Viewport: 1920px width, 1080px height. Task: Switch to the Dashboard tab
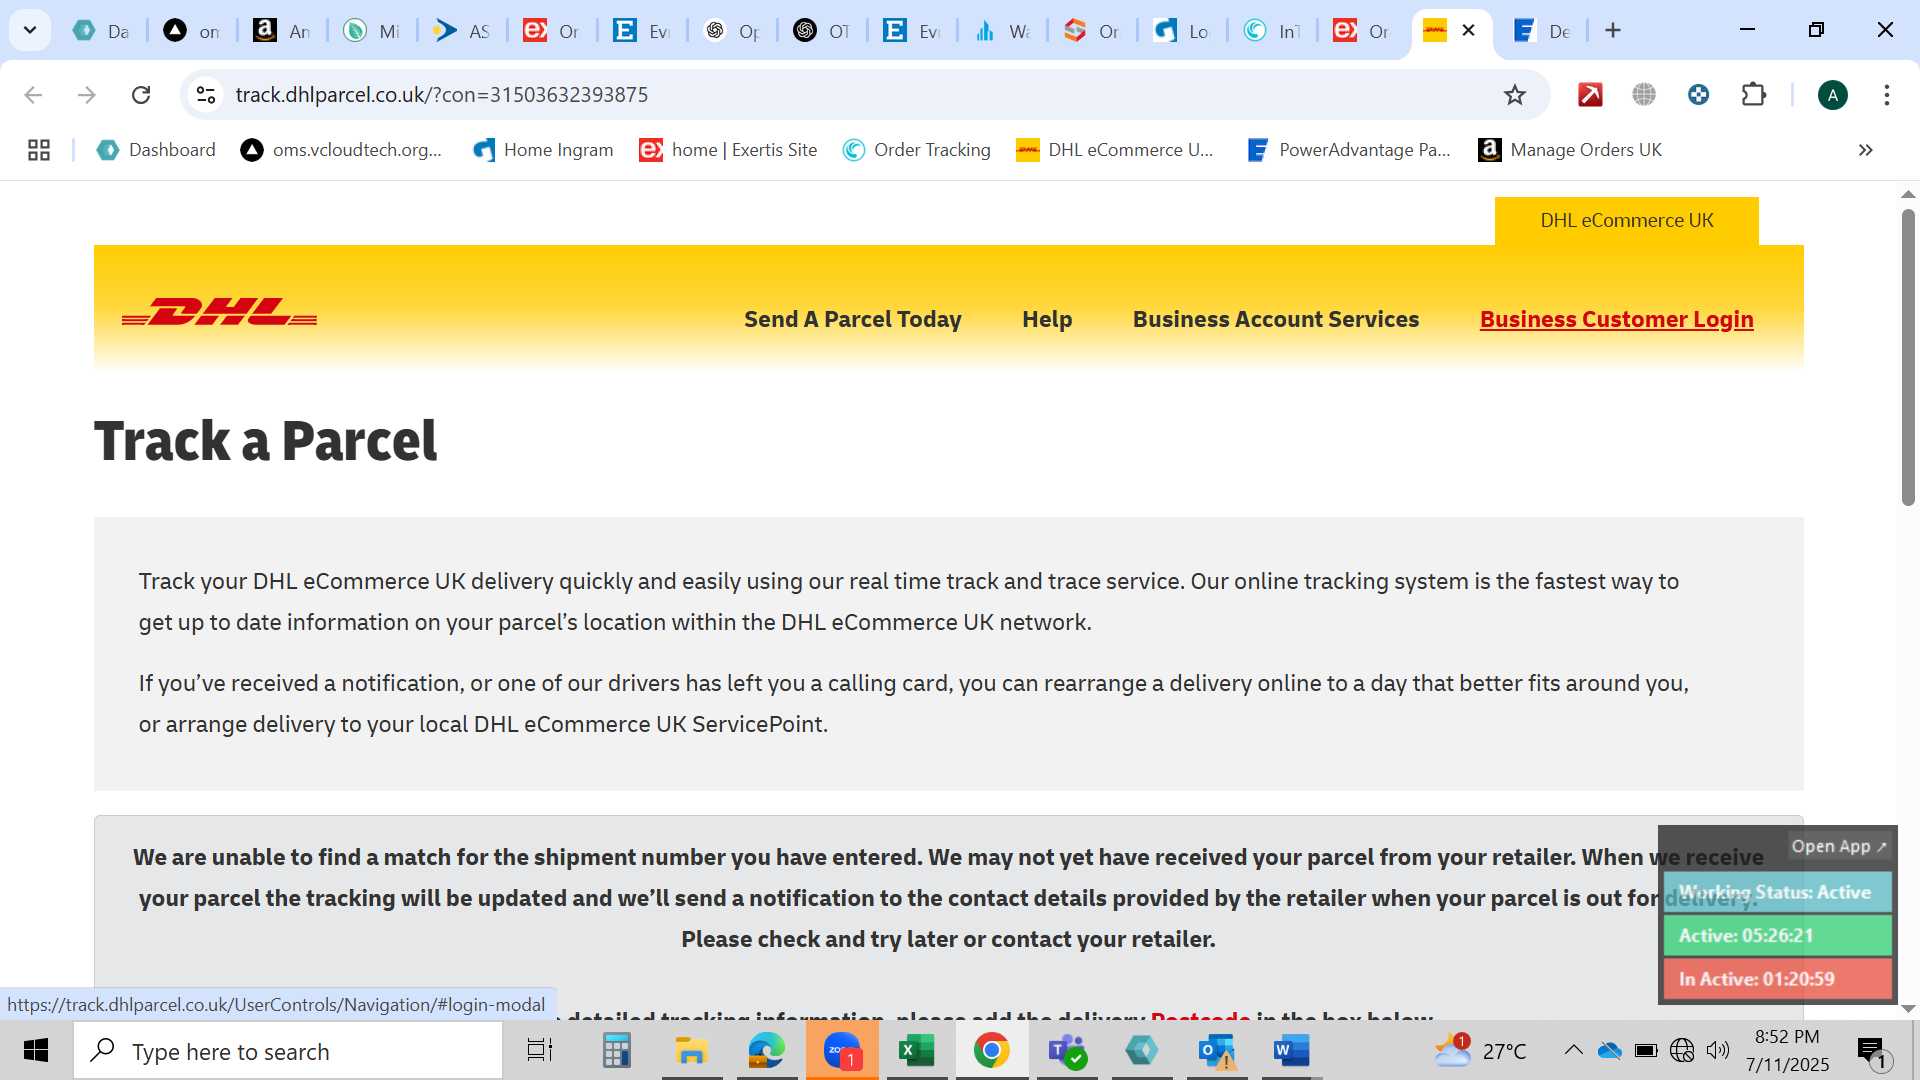(x=102, y=31)
